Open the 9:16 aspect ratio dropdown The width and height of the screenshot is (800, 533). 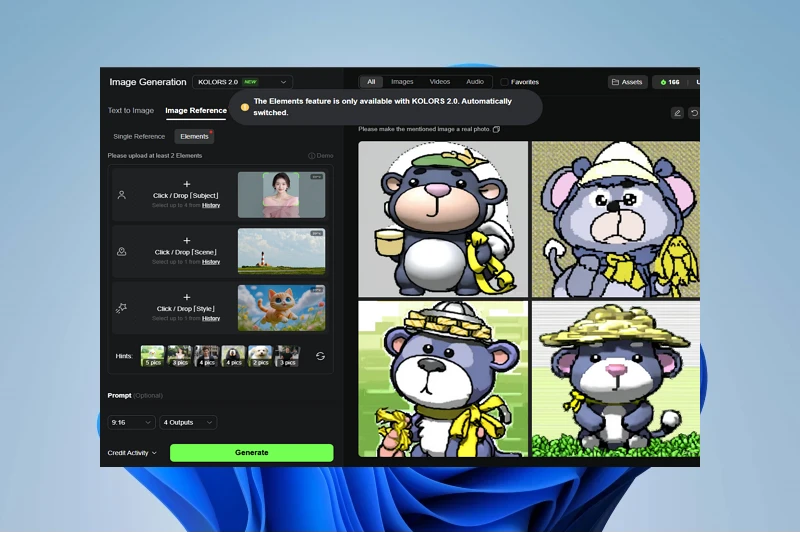pos(131,422)
